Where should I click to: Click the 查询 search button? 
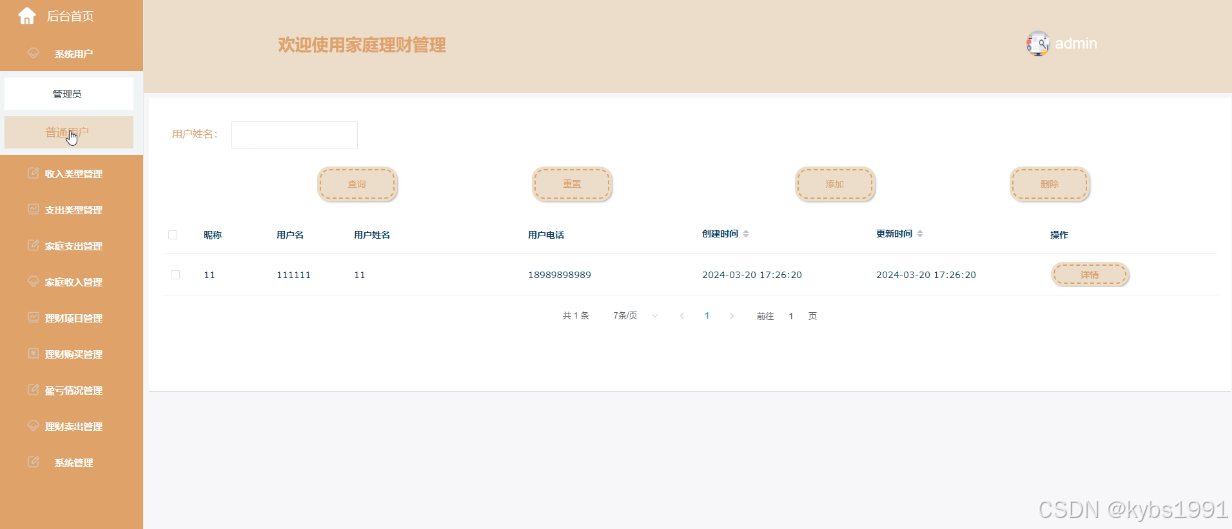[x=357, y=184]
